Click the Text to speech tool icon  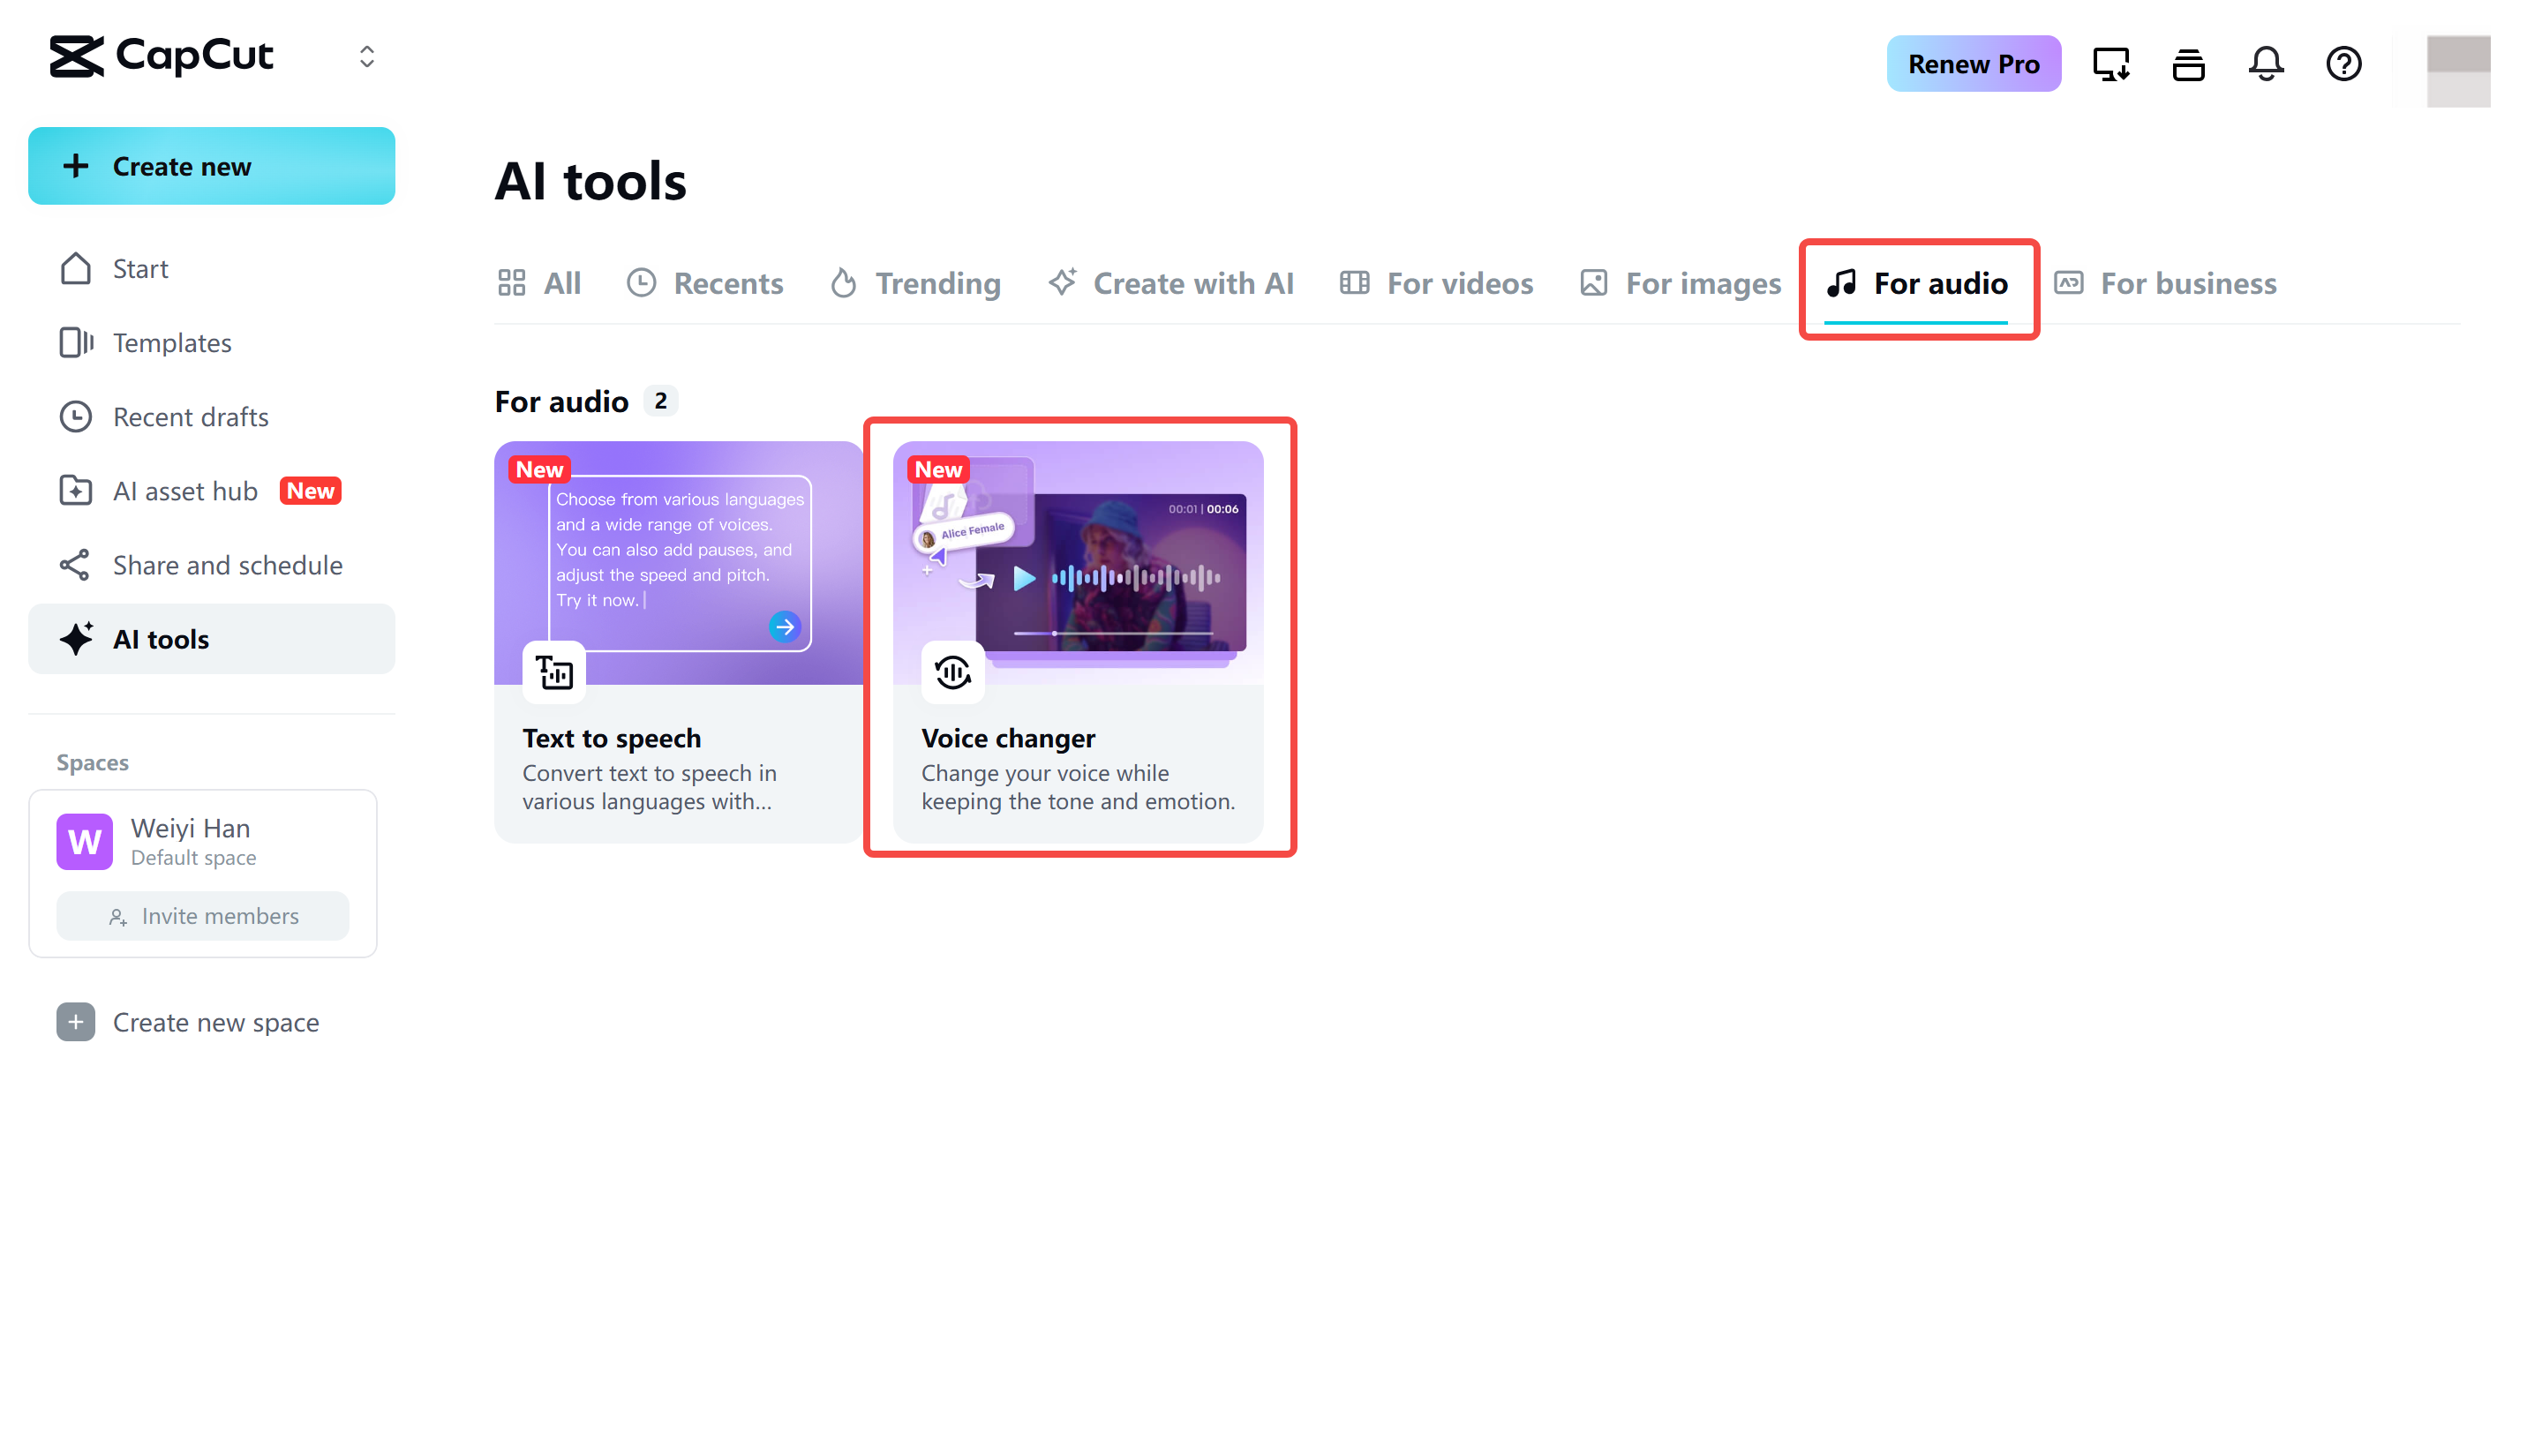tap(553, 672)
